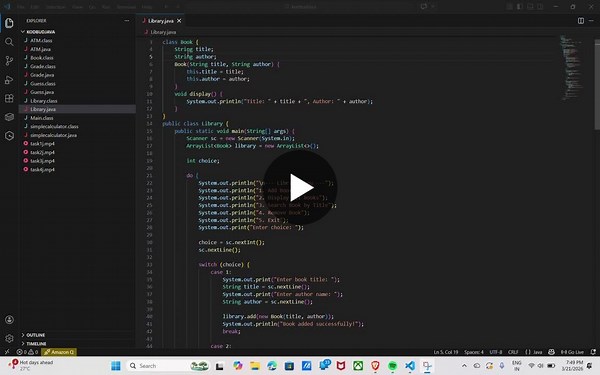Open Library.class in the explorer
Image resolution: width=600 pixels, height=375 pixels.
44,101
